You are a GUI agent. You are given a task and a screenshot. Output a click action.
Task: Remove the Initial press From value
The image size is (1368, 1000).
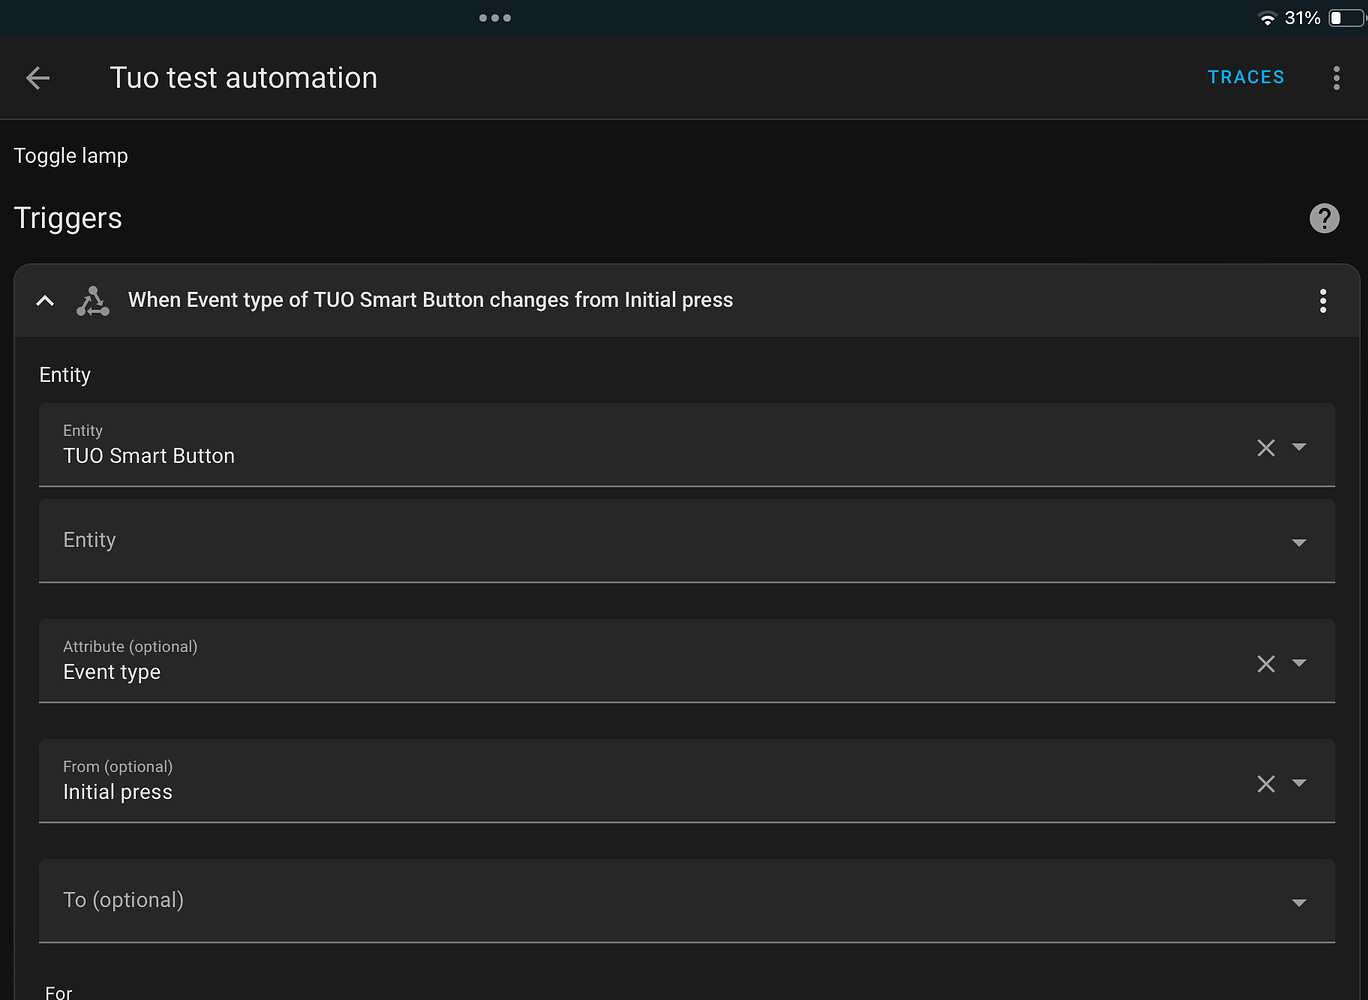[1265, 783]
